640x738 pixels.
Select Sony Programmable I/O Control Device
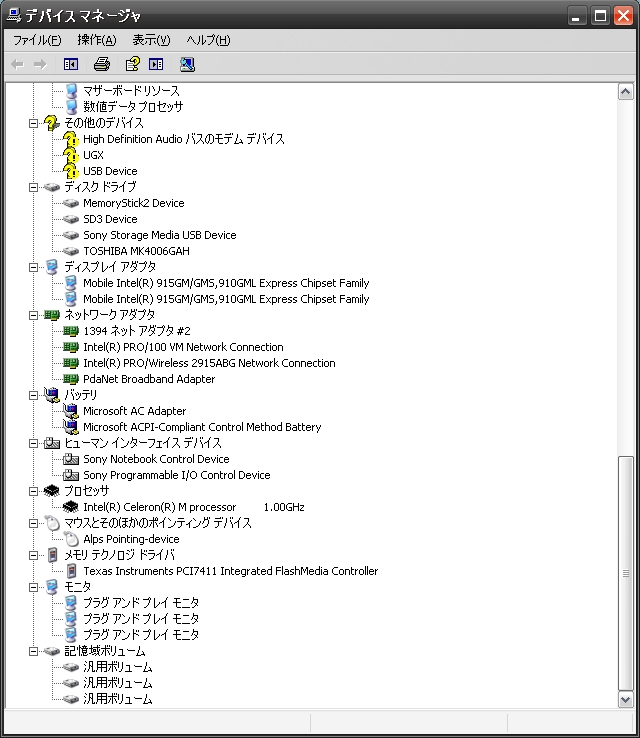point(176,475)
